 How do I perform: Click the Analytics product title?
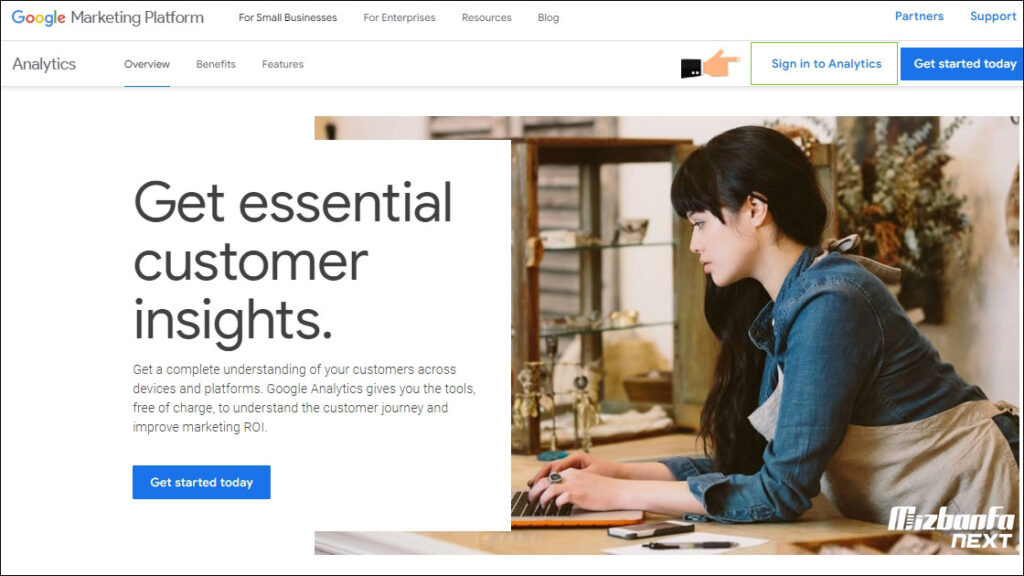tap(44, 64)
